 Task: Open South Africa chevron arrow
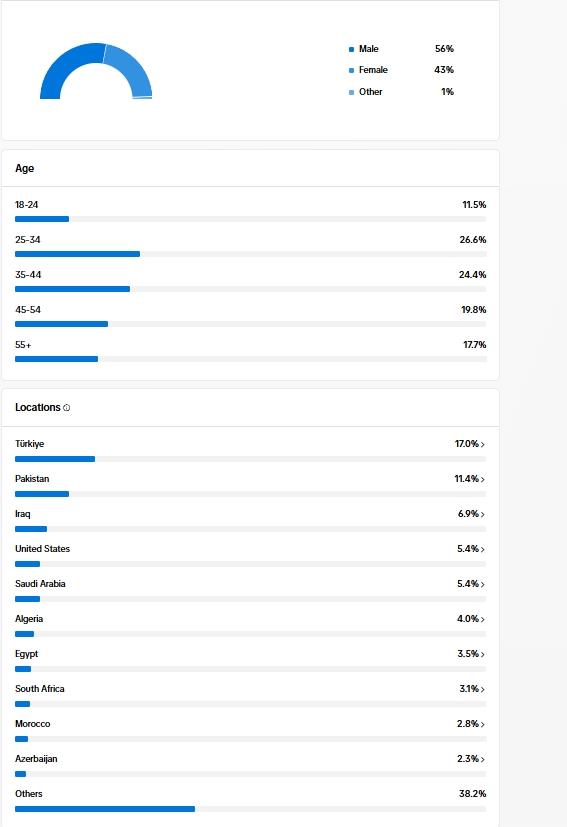click(483, 689)
